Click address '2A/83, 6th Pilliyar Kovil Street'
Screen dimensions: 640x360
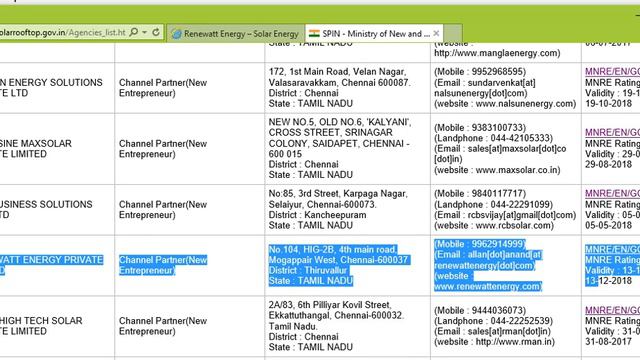(330, 305)
